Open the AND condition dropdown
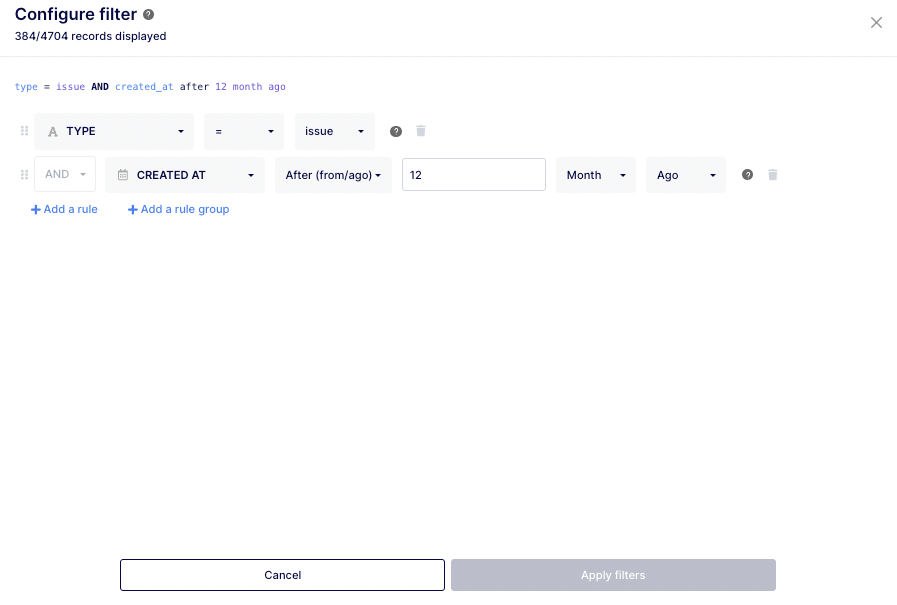897x605 pixels. point(65,175)
